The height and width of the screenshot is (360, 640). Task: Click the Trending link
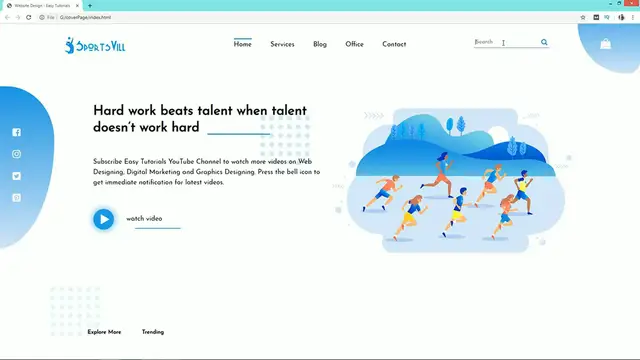point(153,332)
